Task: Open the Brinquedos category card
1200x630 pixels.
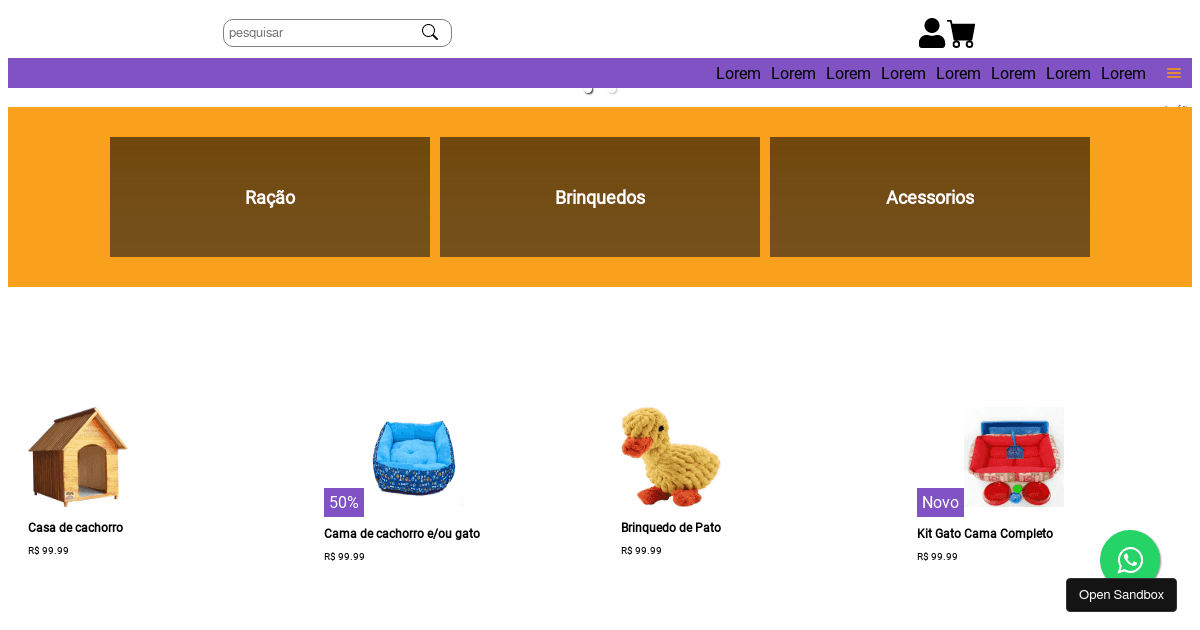Action: 600,197
